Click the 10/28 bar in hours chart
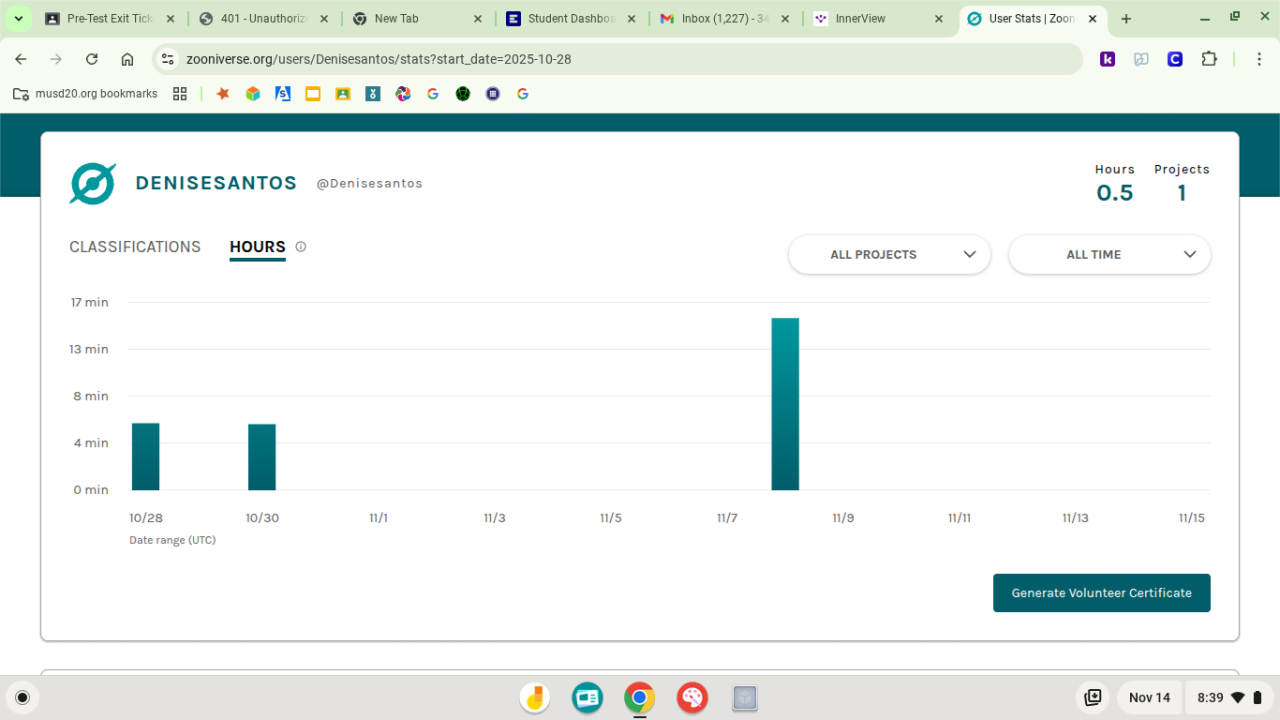Viewport: 1280px width, 720px height. 146,457
